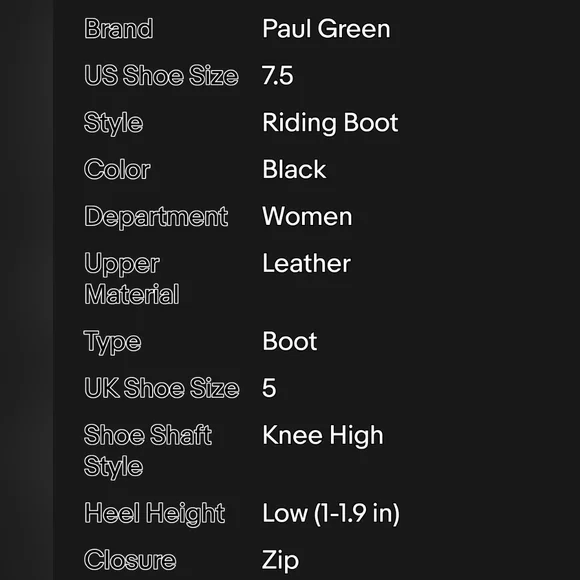Select the Heel Height label
This screenshot has height=580, width=580.
coord(155,514)
